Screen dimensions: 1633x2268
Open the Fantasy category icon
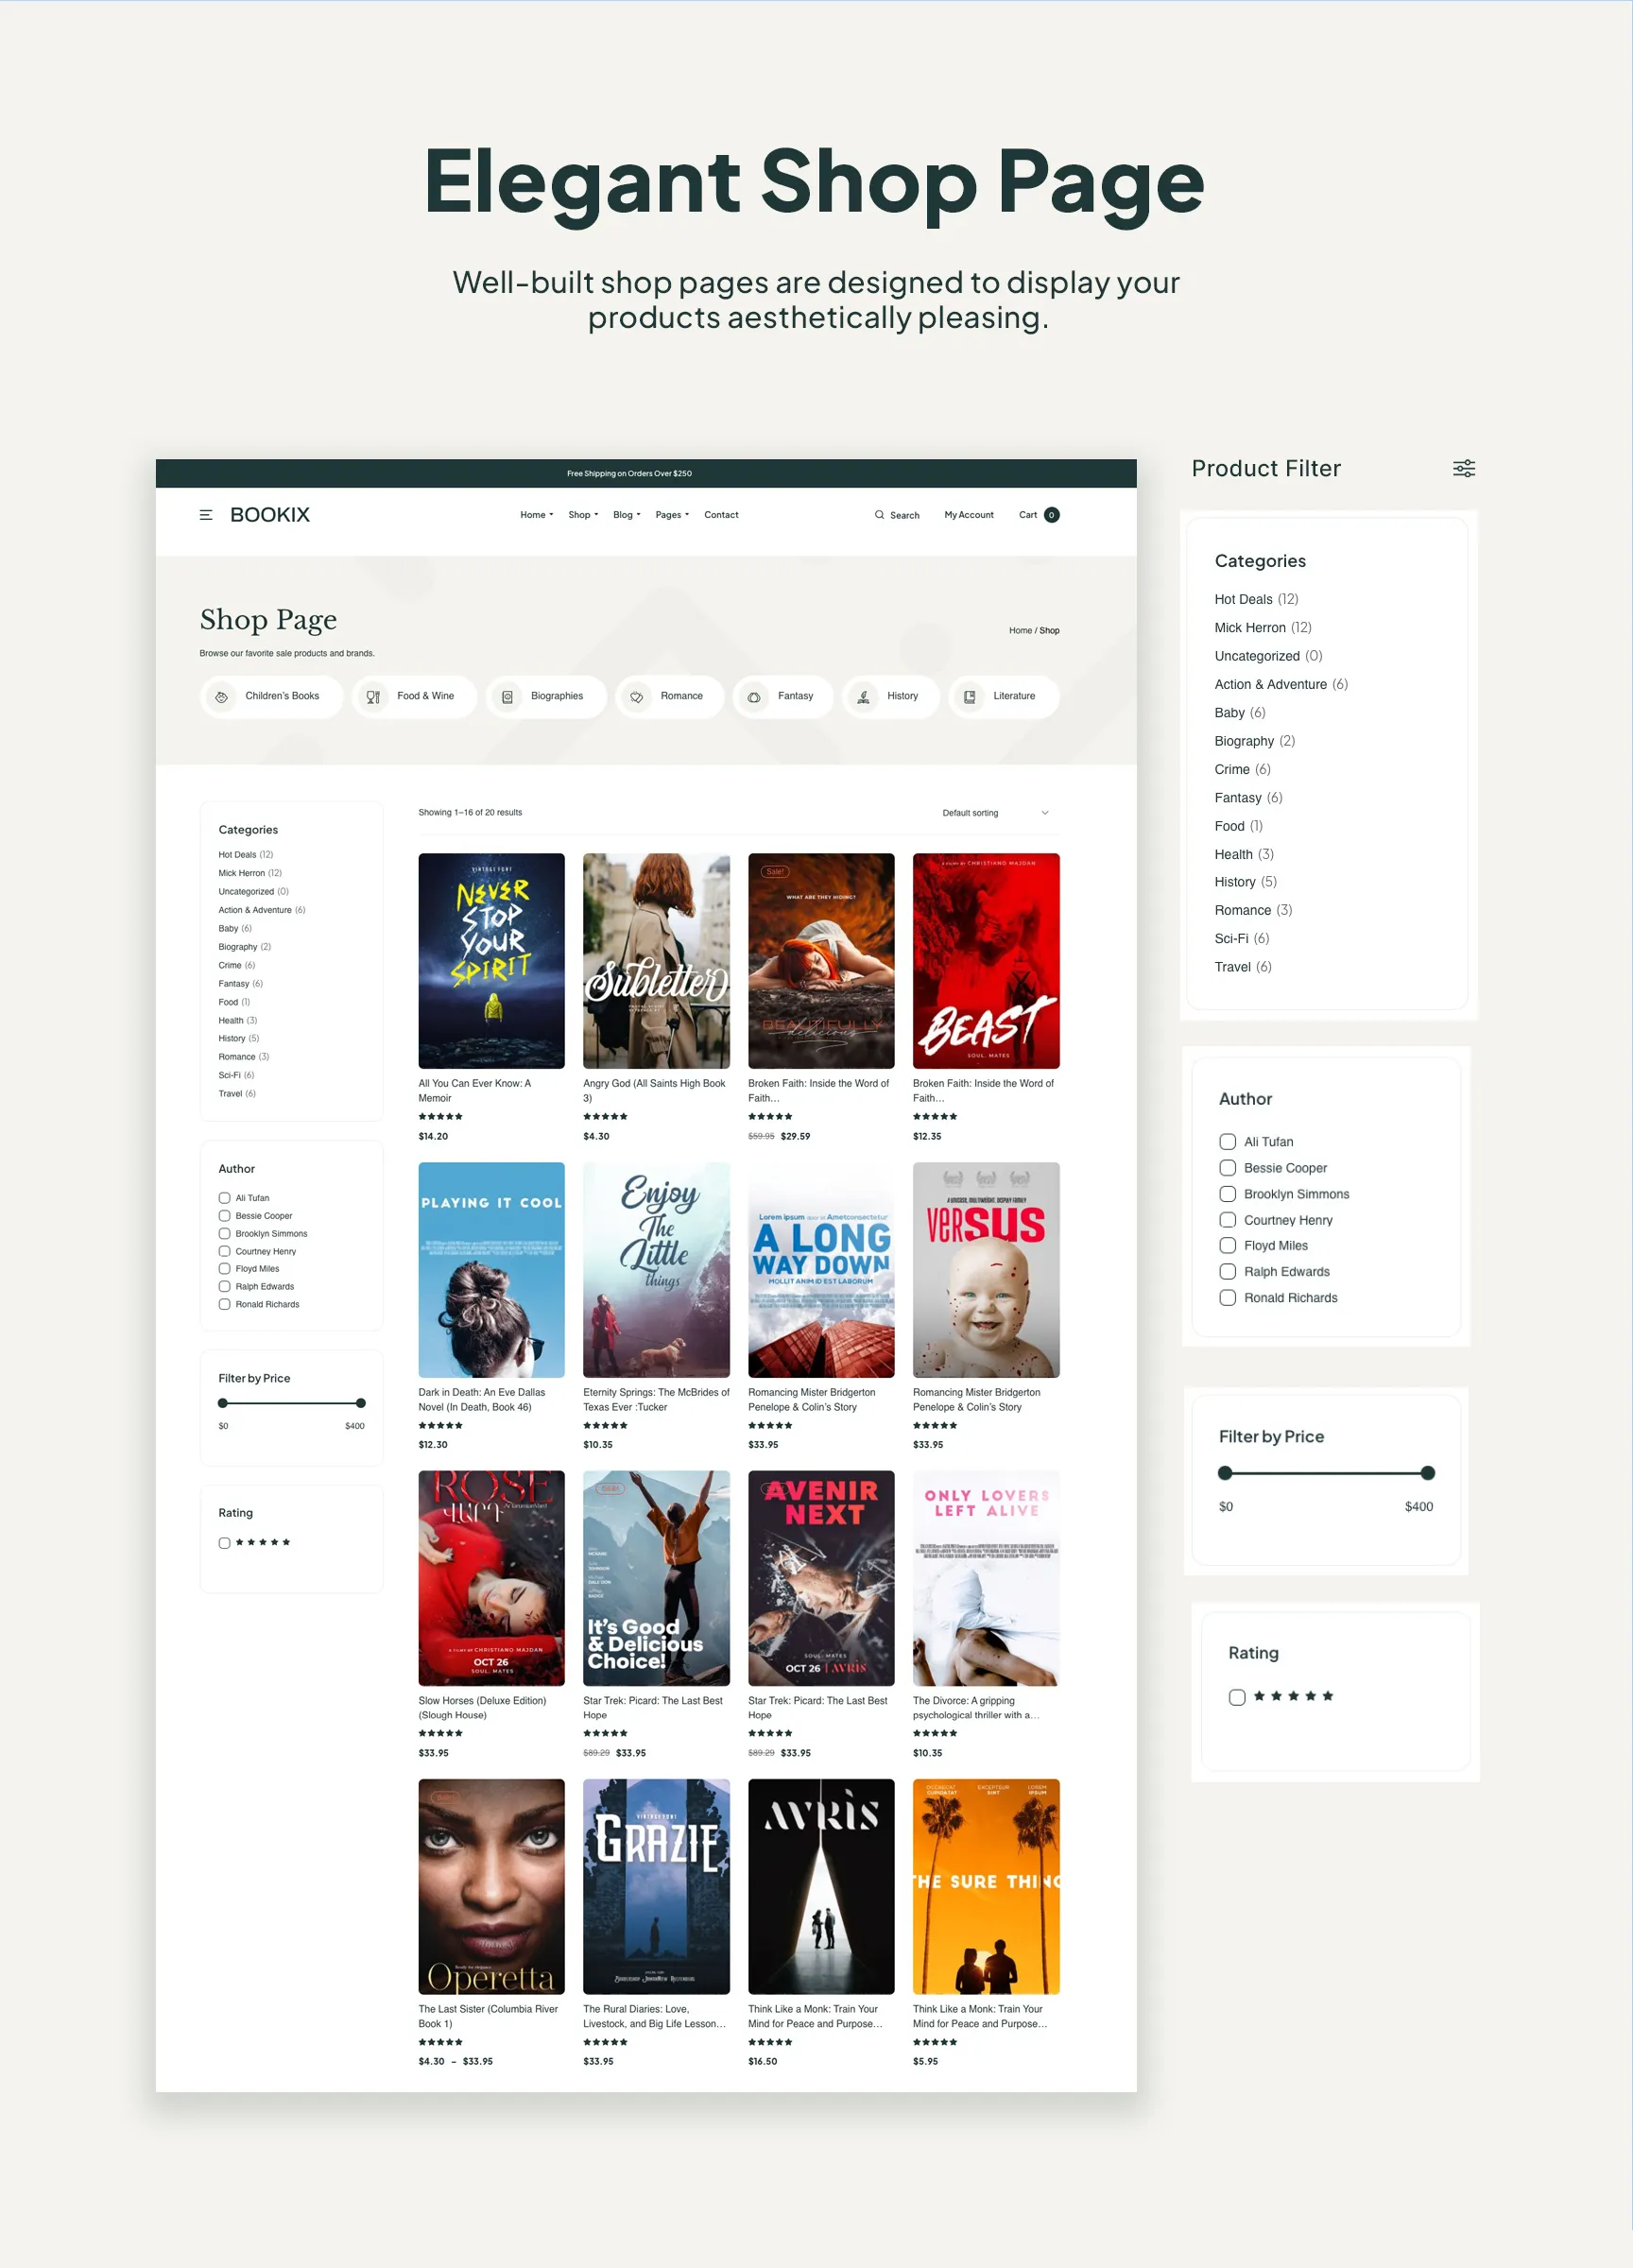click(x=753, y=696)
